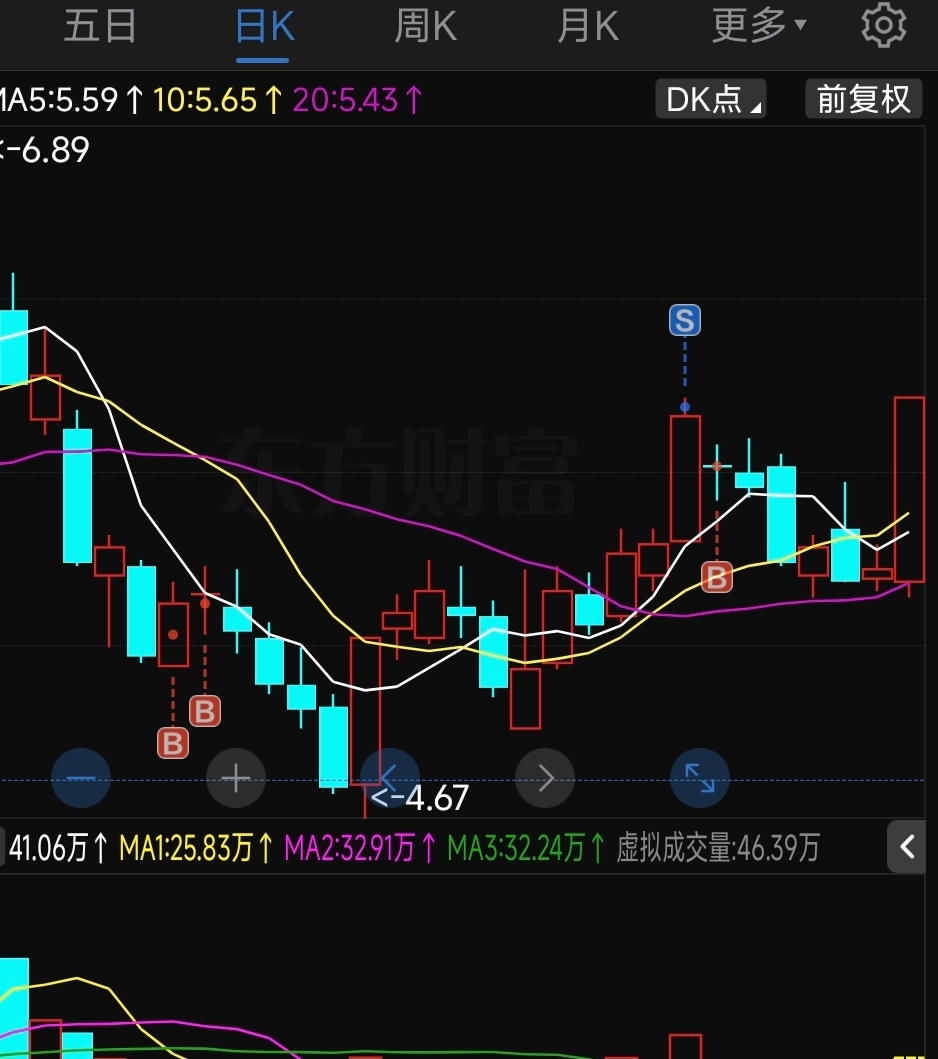This screenshot has width=938, height=1059.
Task: Expand the 更多 dropdown menu
Action: (x=759, y=26)
